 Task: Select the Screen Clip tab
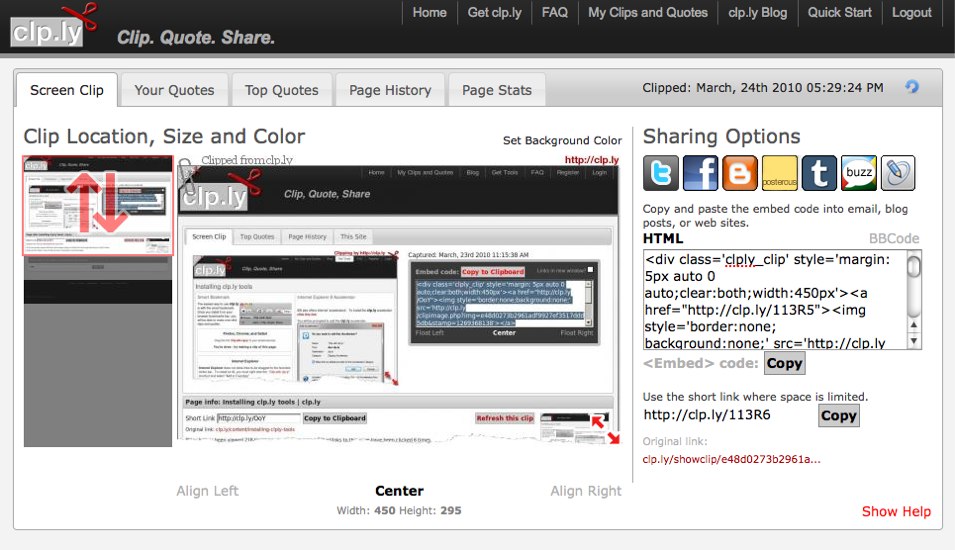pos(67,90)
